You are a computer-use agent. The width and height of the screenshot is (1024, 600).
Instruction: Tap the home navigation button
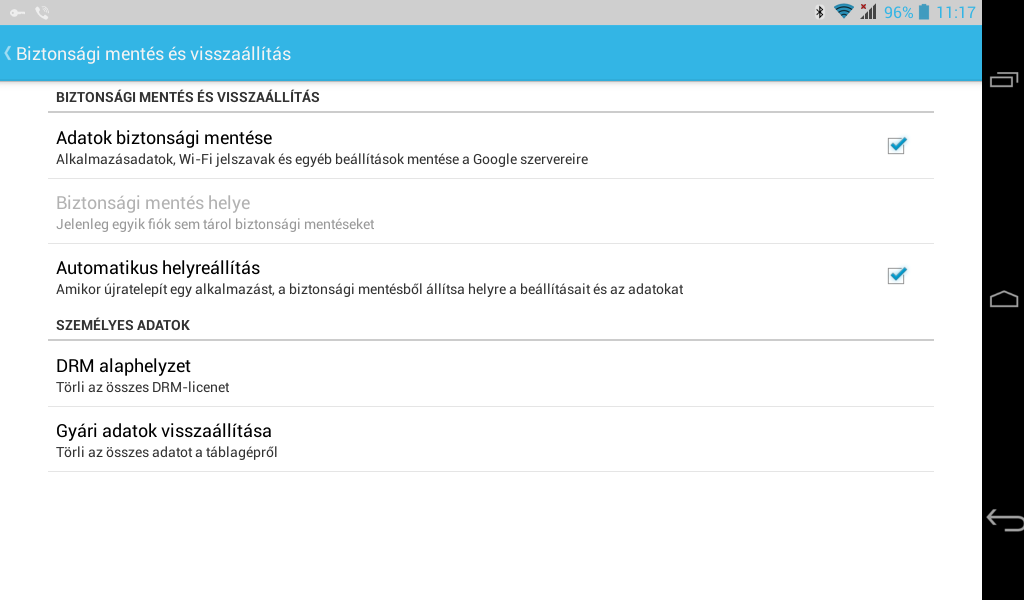coord(1004,299)
